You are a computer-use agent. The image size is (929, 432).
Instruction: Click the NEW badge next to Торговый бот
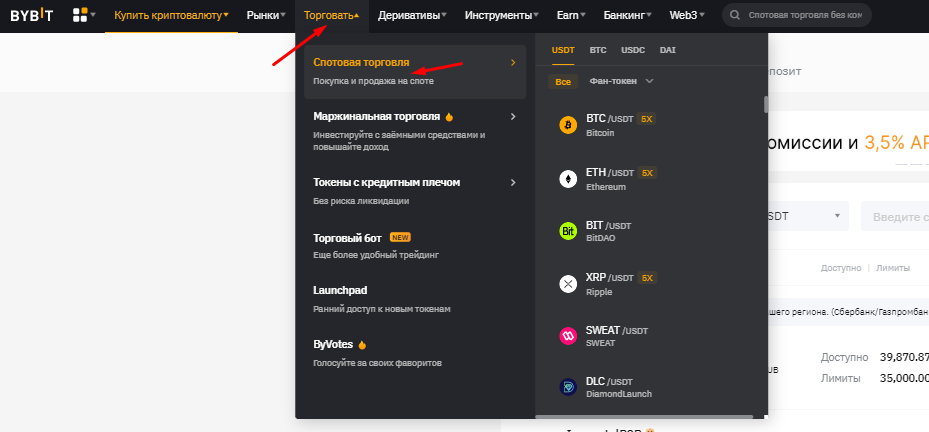pyautogui.click(x=400, y=238)
